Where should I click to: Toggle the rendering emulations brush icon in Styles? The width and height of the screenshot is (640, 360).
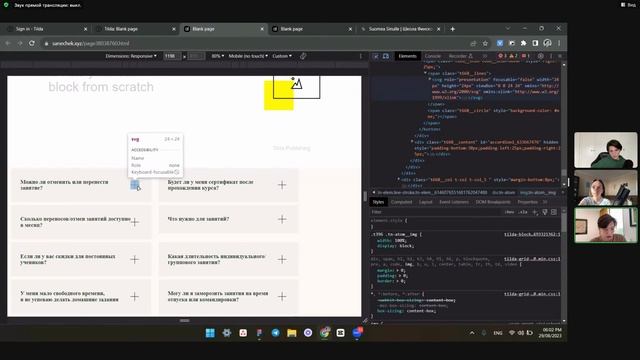coord(544,212)
